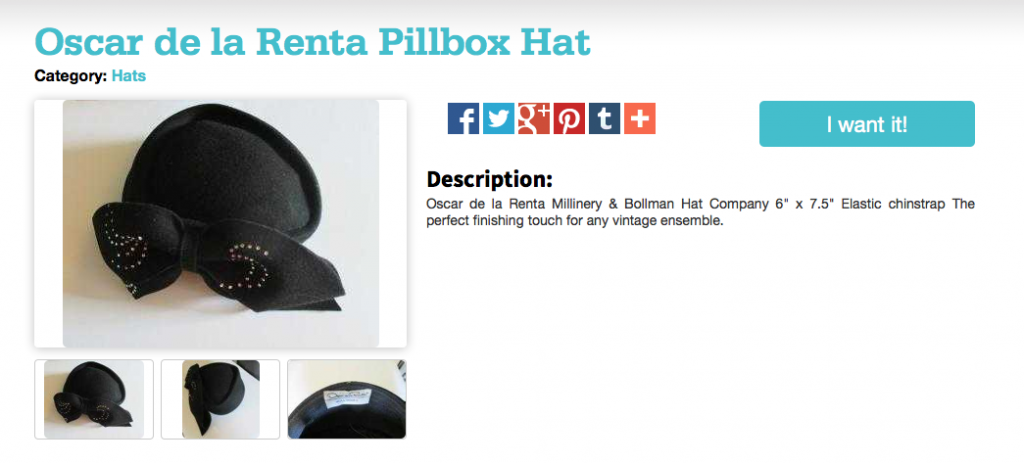
Task: Open more sharing options plus icon
Action: click(x=639, y=118)
